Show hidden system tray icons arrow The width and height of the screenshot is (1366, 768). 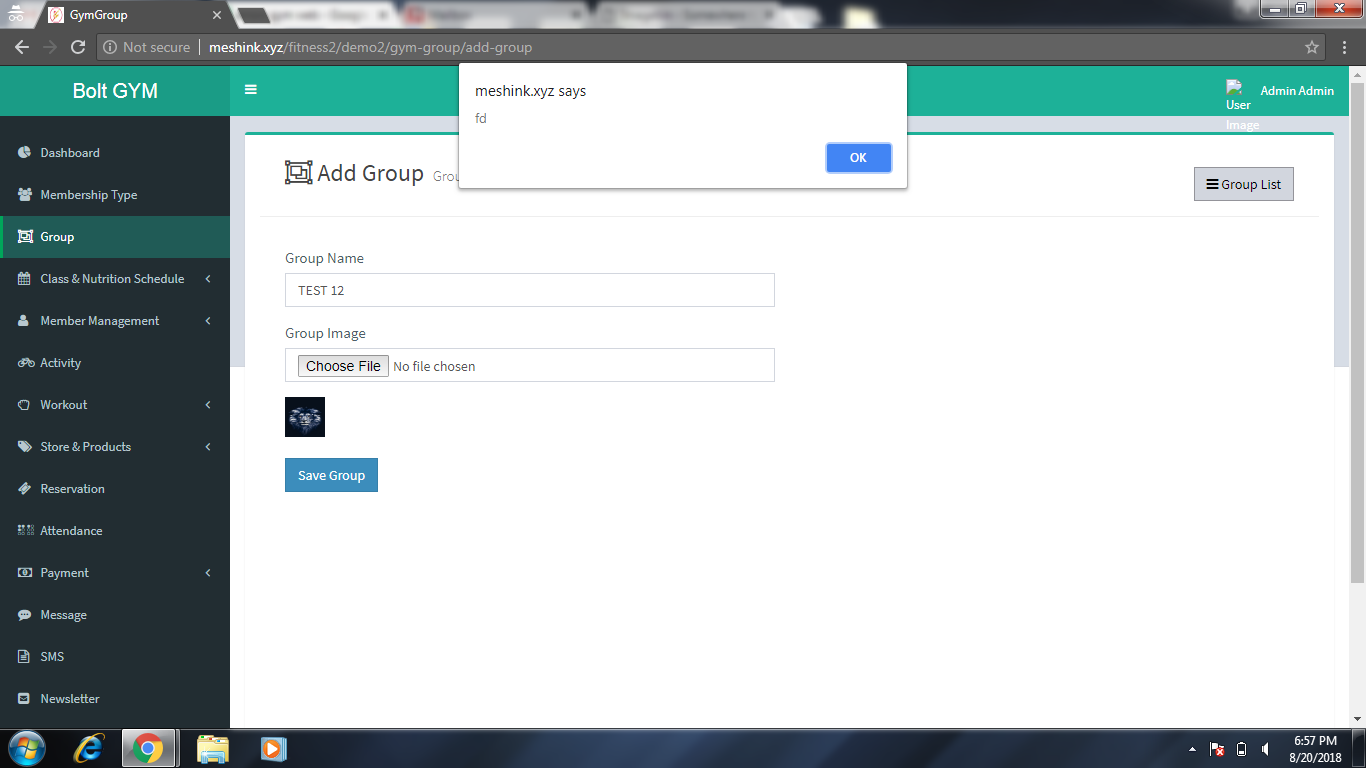pos(1192,749)
